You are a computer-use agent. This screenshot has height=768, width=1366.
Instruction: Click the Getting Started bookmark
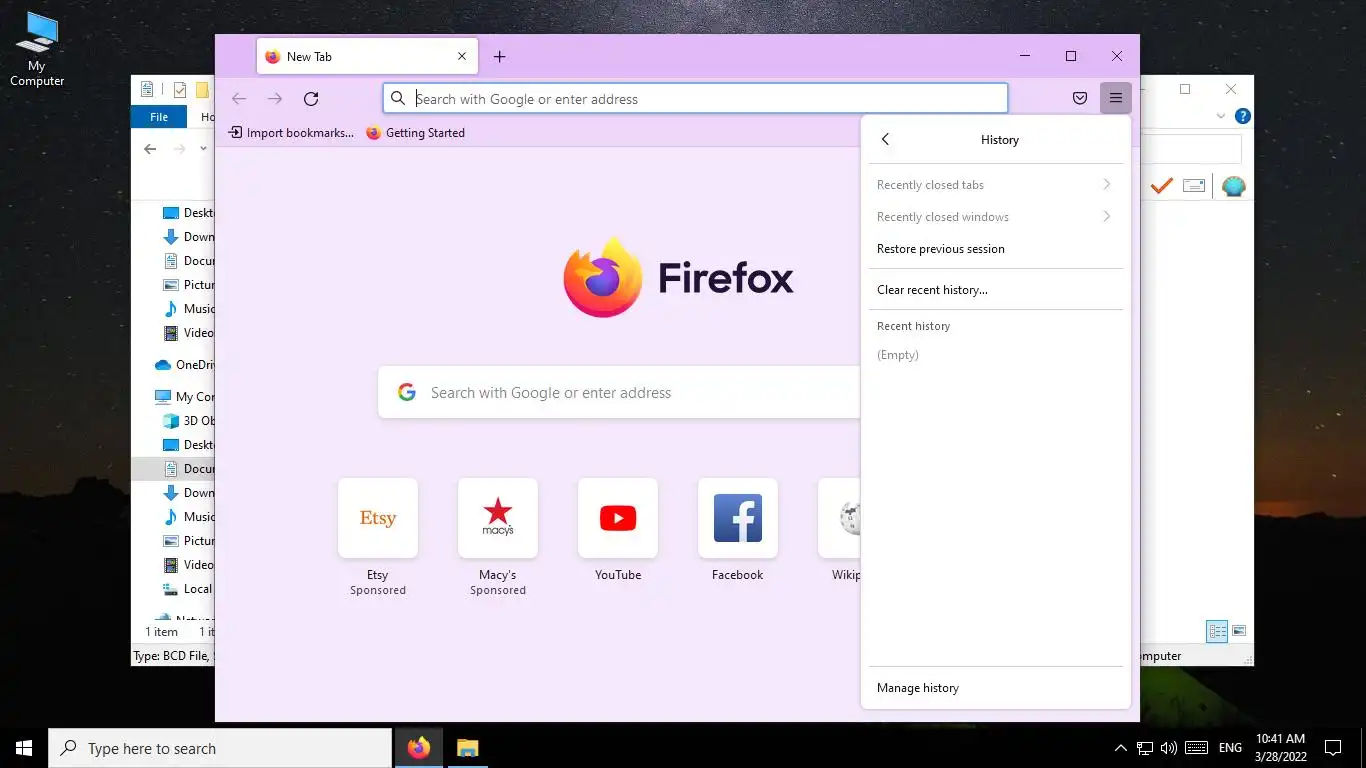pos(415,133)
